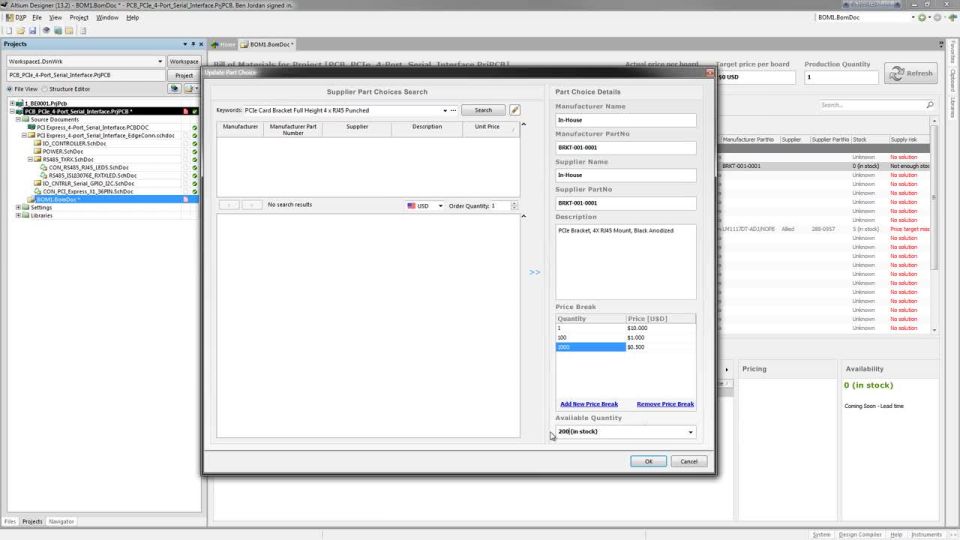
Task: Click the DXP menu icon
Action: click(9, 18)
